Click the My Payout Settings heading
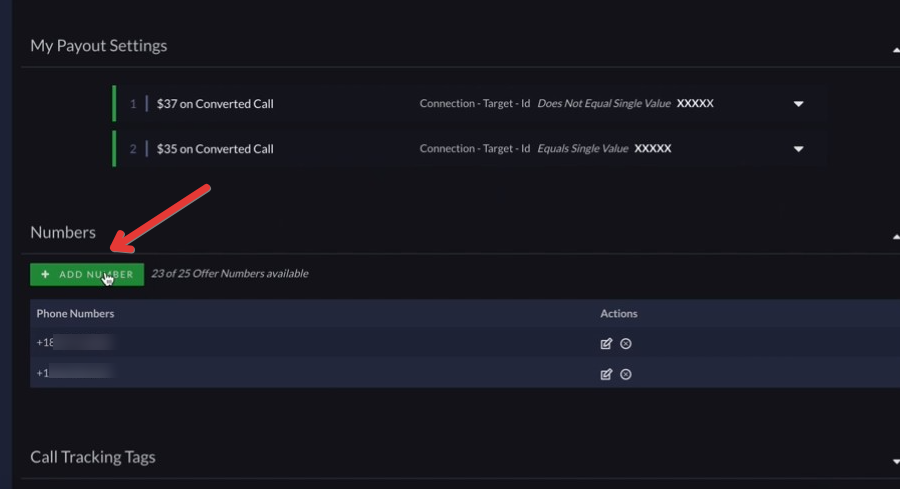Viewport: 900px width, 489px height. point(99,46)
